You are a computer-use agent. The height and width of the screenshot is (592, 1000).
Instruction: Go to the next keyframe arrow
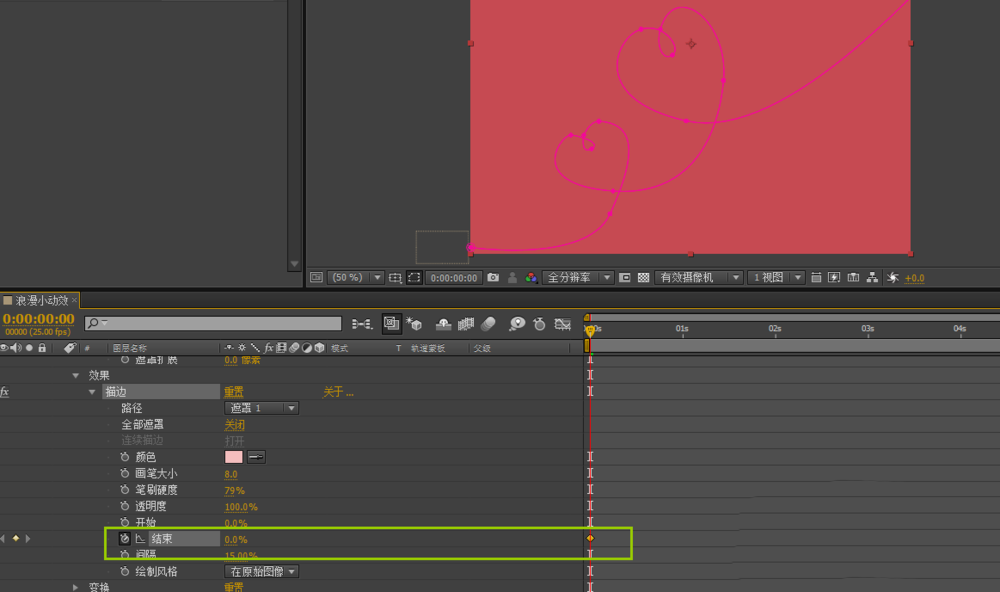(27, 538)
